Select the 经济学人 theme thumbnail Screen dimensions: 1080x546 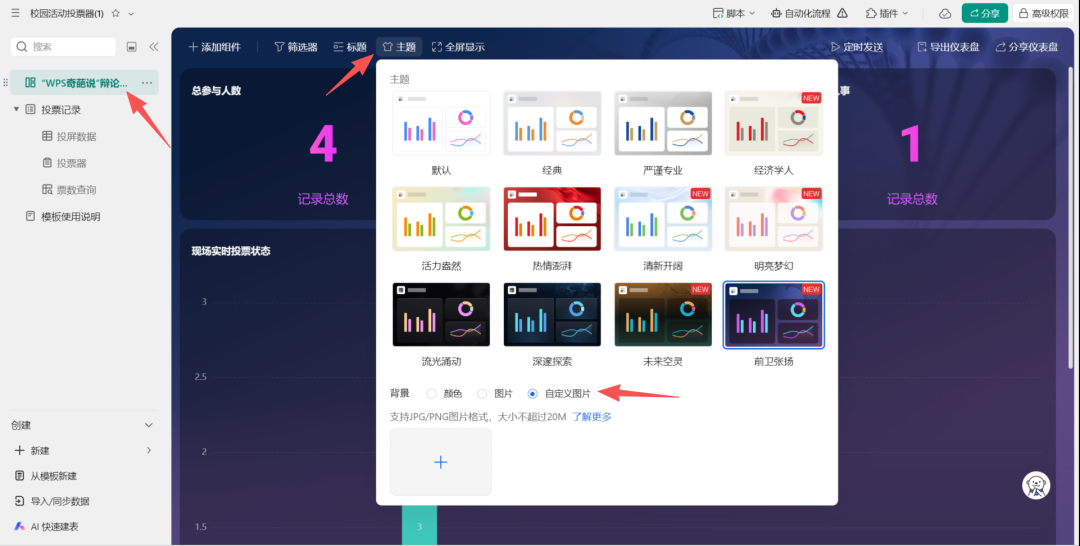point(774,123)
